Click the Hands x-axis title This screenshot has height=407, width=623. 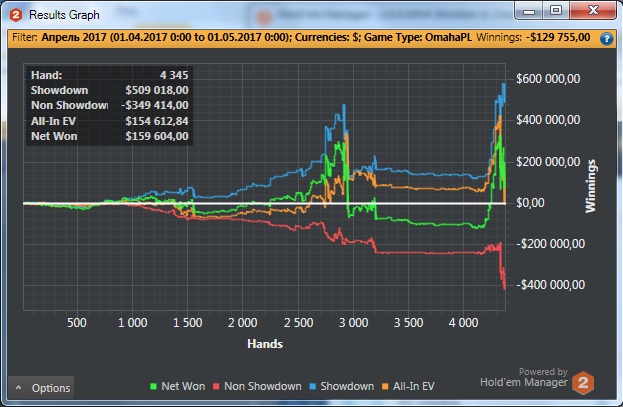click(x=265, y=344)
